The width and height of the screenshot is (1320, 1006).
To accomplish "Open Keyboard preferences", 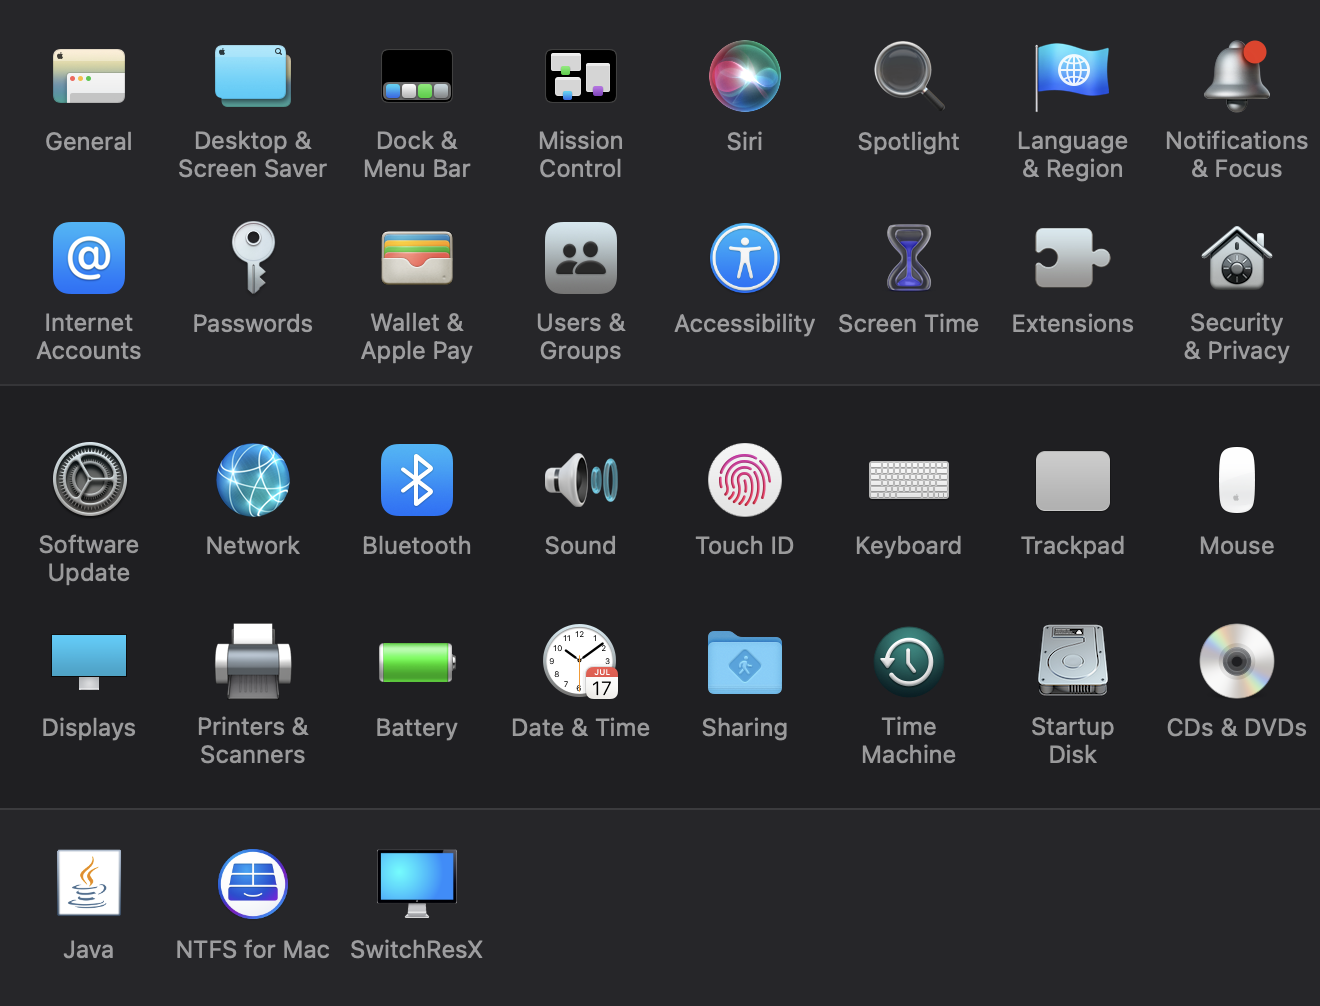I will 909,480.
